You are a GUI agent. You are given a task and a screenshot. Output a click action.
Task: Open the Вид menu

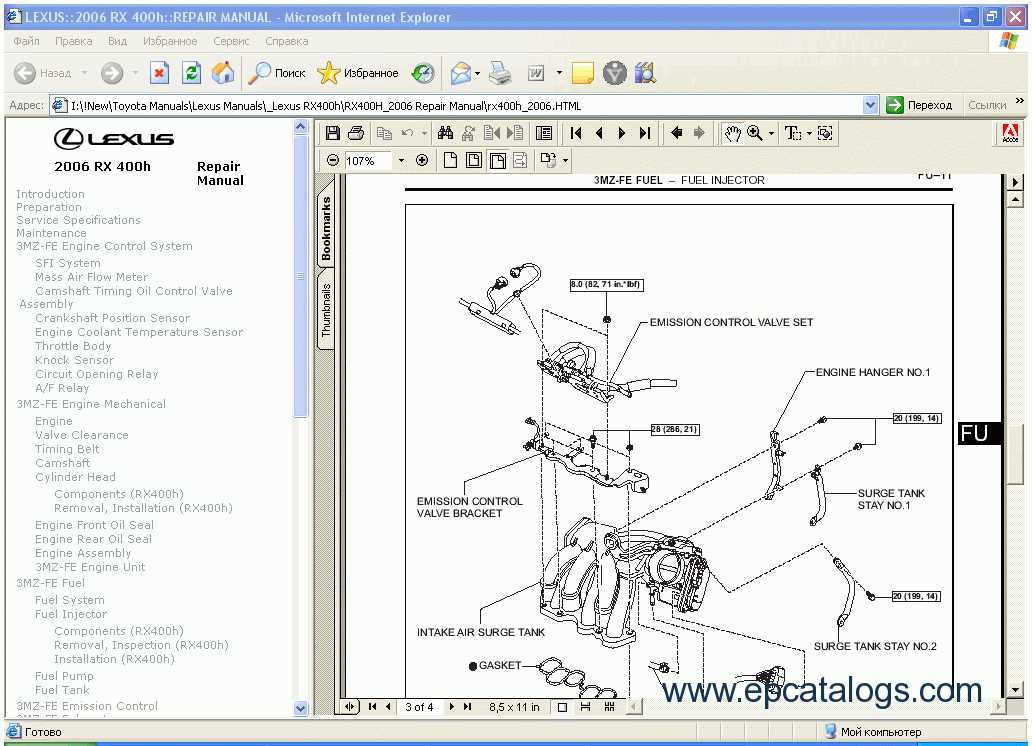coord(117,41)
